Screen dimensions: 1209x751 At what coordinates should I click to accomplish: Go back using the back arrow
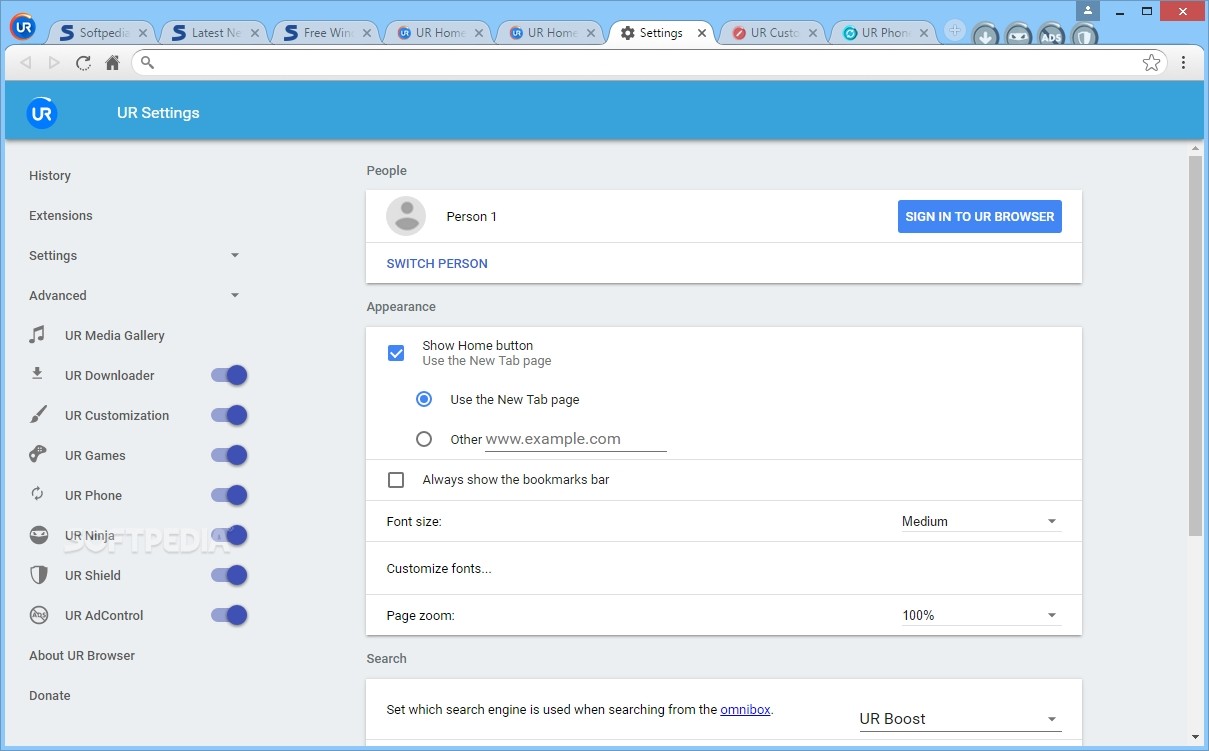click(x=26, y=62)
